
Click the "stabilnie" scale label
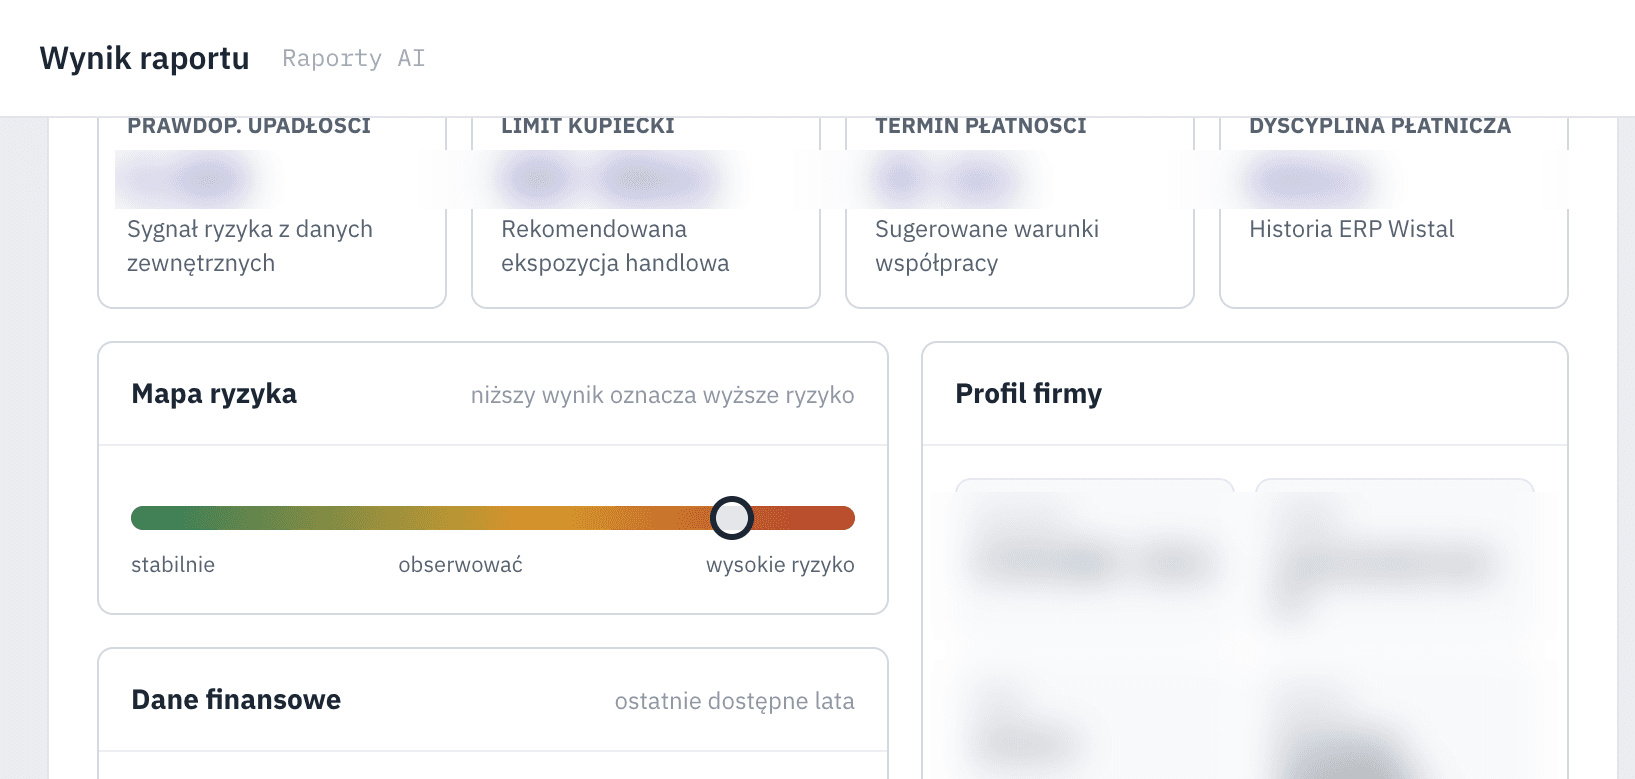coord(173,565)
